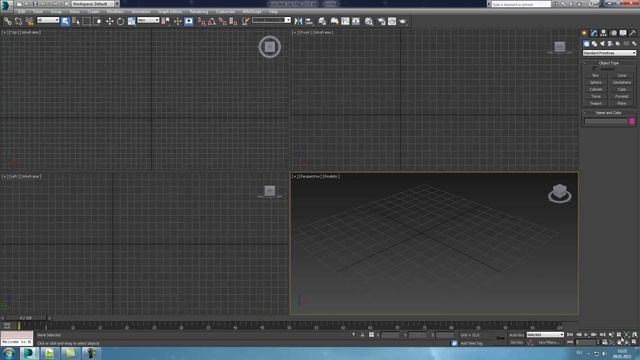Click the Box primitive button

tap(596, 76)
